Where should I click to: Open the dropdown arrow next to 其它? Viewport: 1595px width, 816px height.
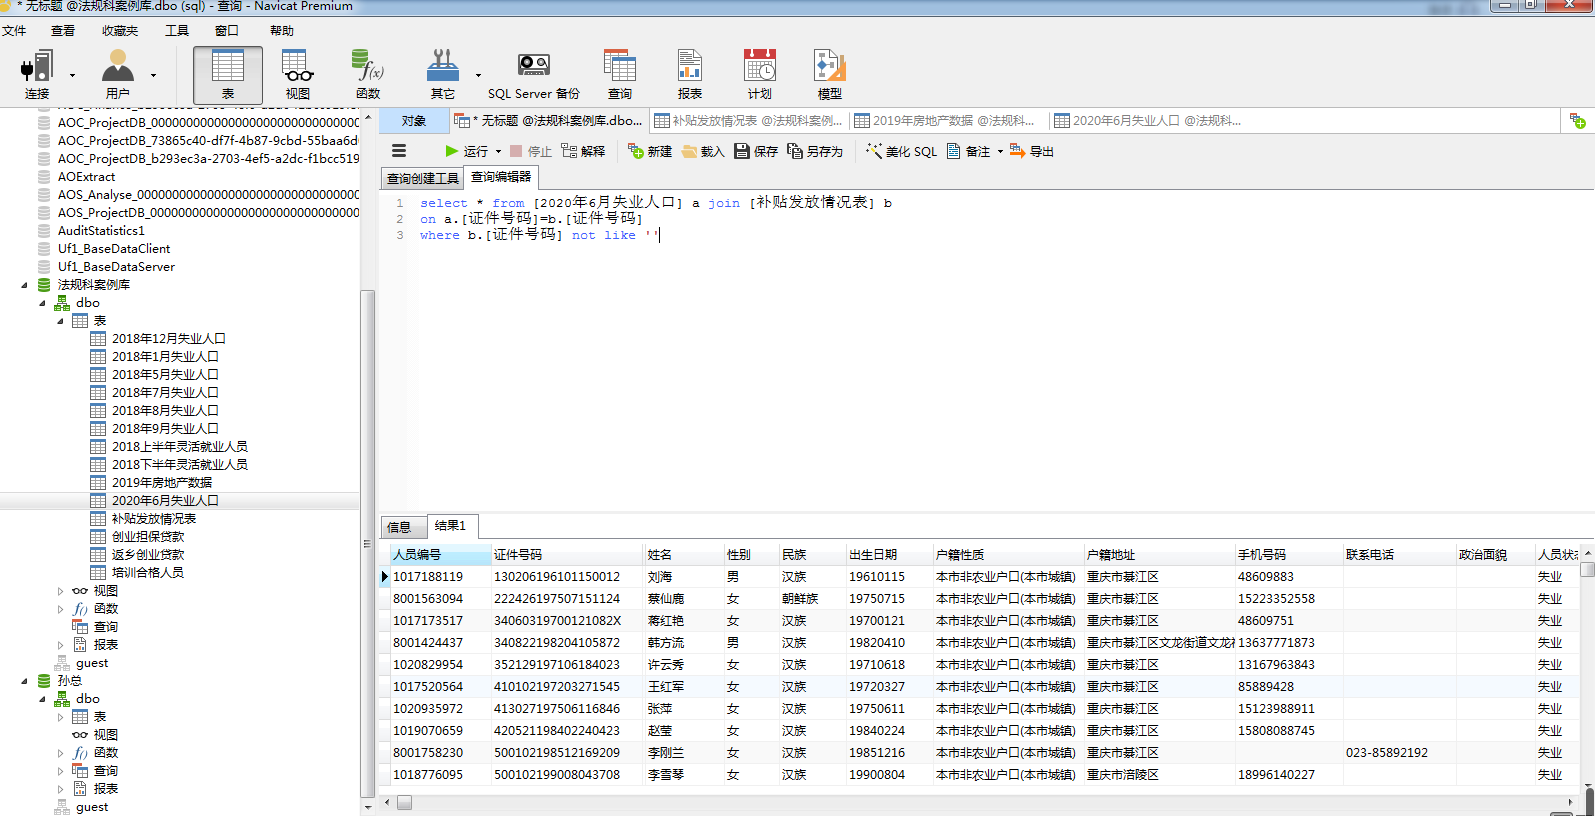click(478, 76)
